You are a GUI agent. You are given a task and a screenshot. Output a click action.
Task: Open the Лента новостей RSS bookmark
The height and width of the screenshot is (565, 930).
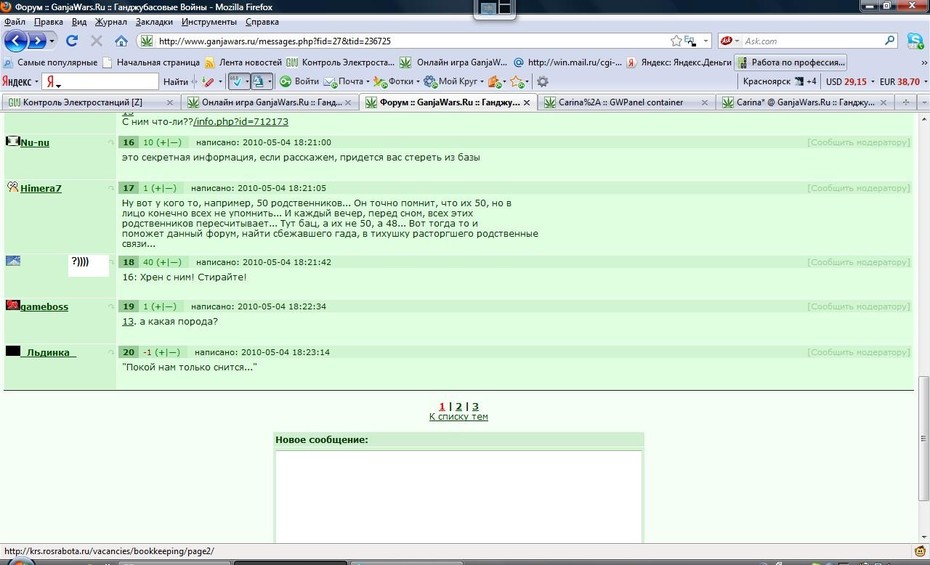(x=243, y=62)
